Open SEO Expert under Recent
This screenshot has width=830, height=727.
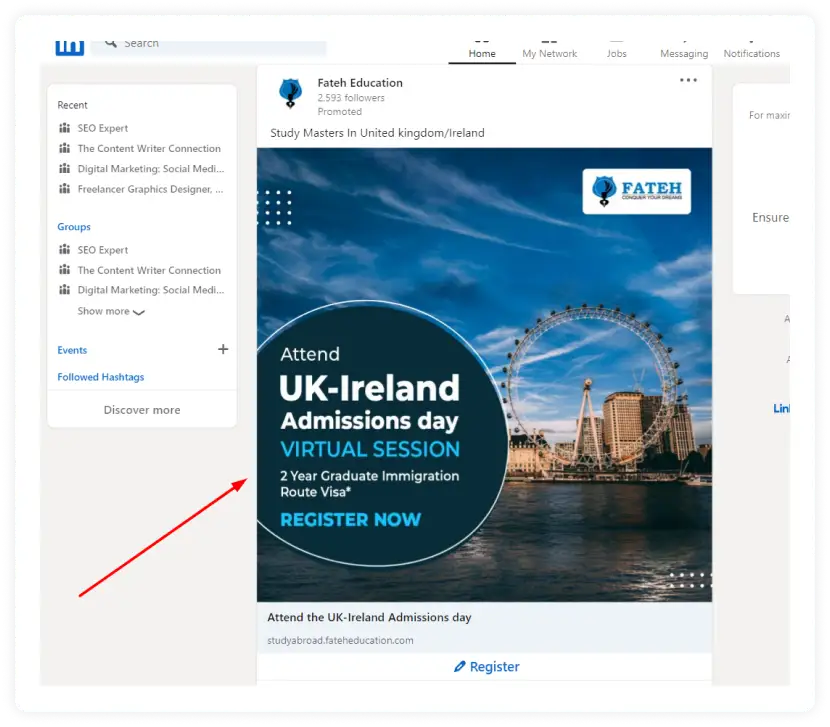pos(103,128)
